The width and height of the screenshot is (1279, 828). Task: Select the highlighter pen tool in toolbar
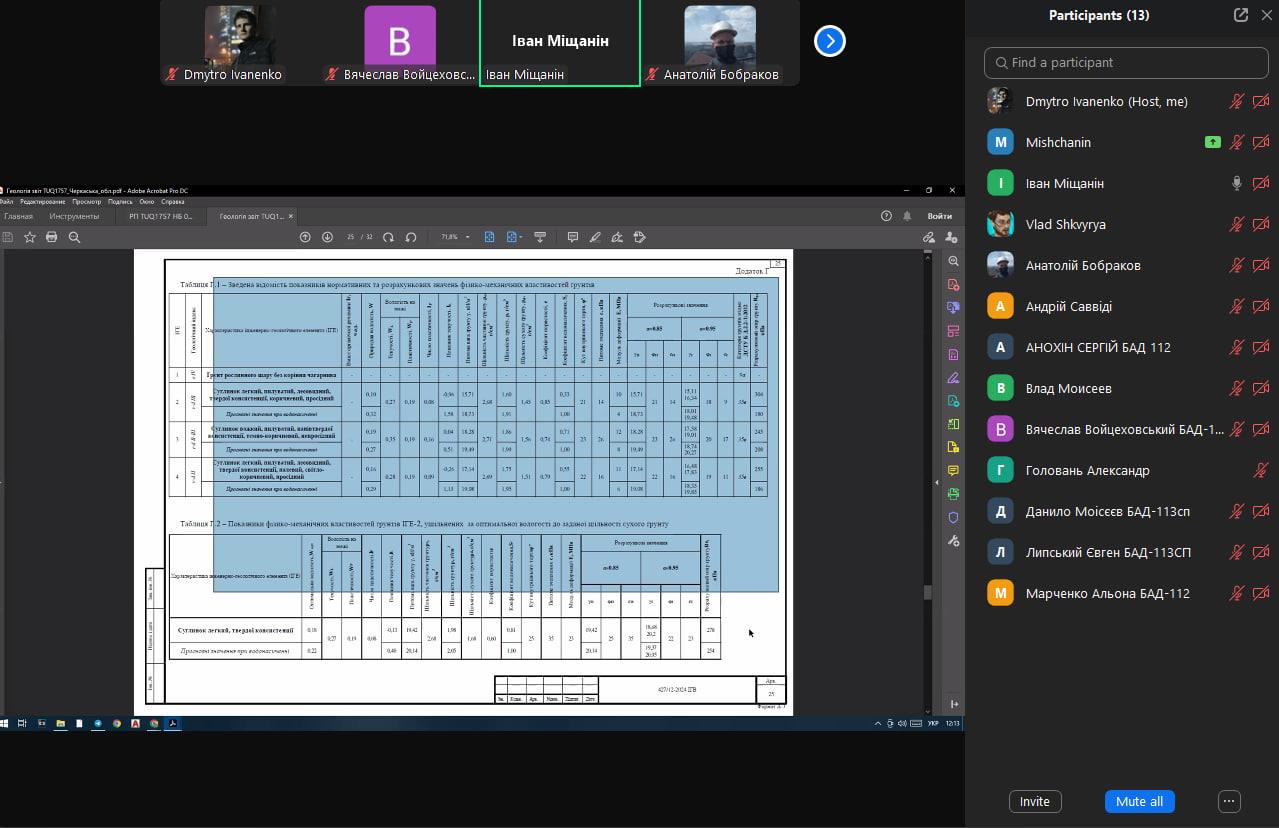595,237
